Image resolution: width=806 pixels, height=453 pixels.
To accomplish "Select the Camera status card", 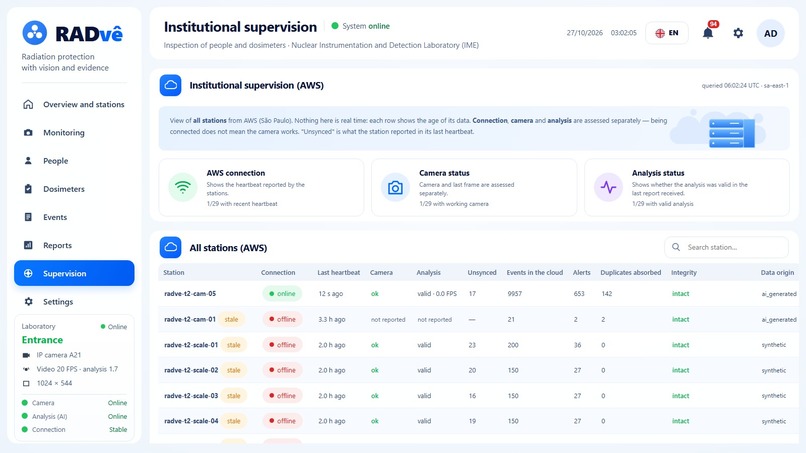I will (x=474, y=187).
